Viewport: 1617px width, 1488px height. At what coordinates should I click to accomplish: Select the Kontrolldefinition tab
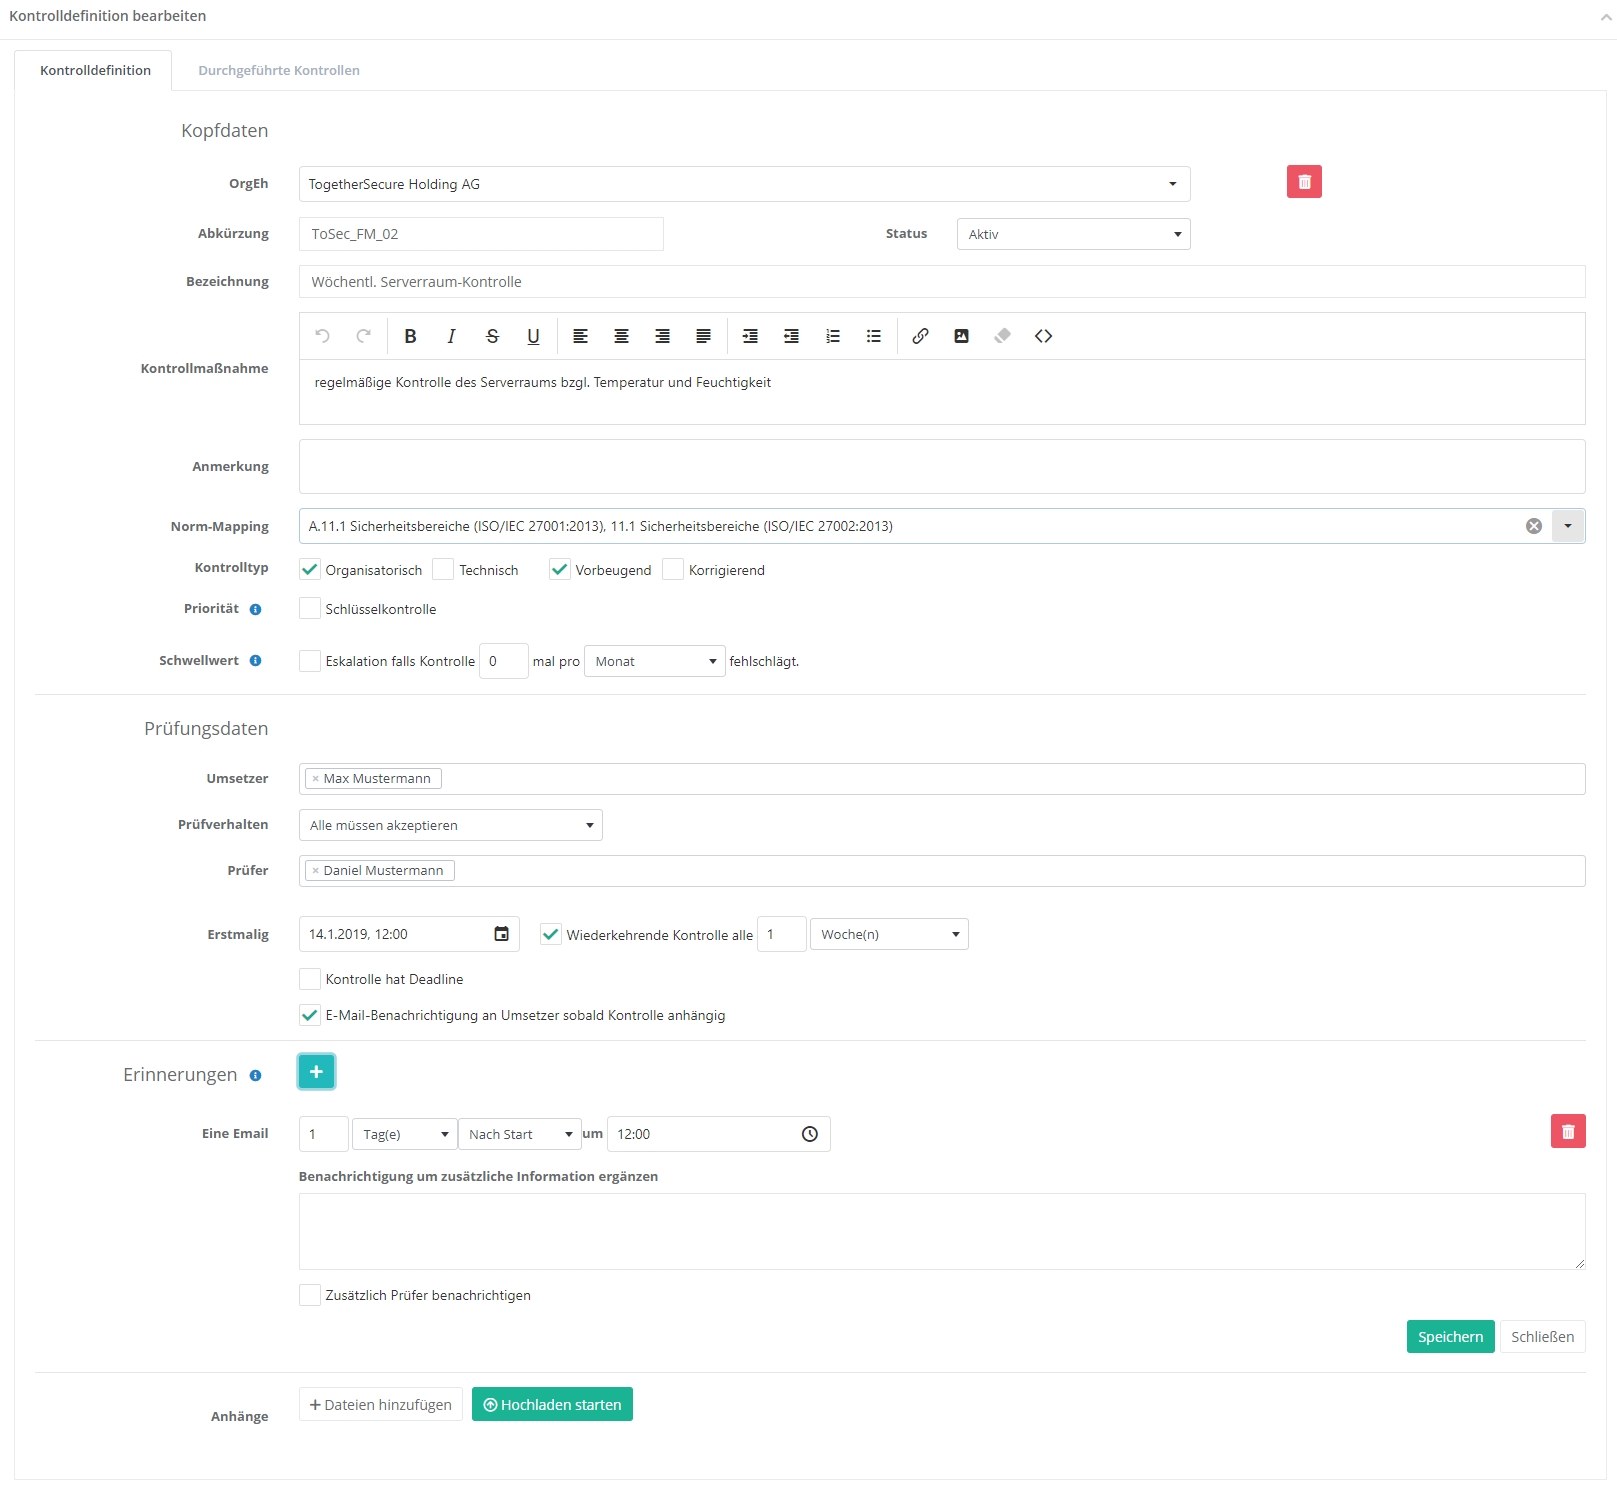pyautogui.click(x=95, y=70)
